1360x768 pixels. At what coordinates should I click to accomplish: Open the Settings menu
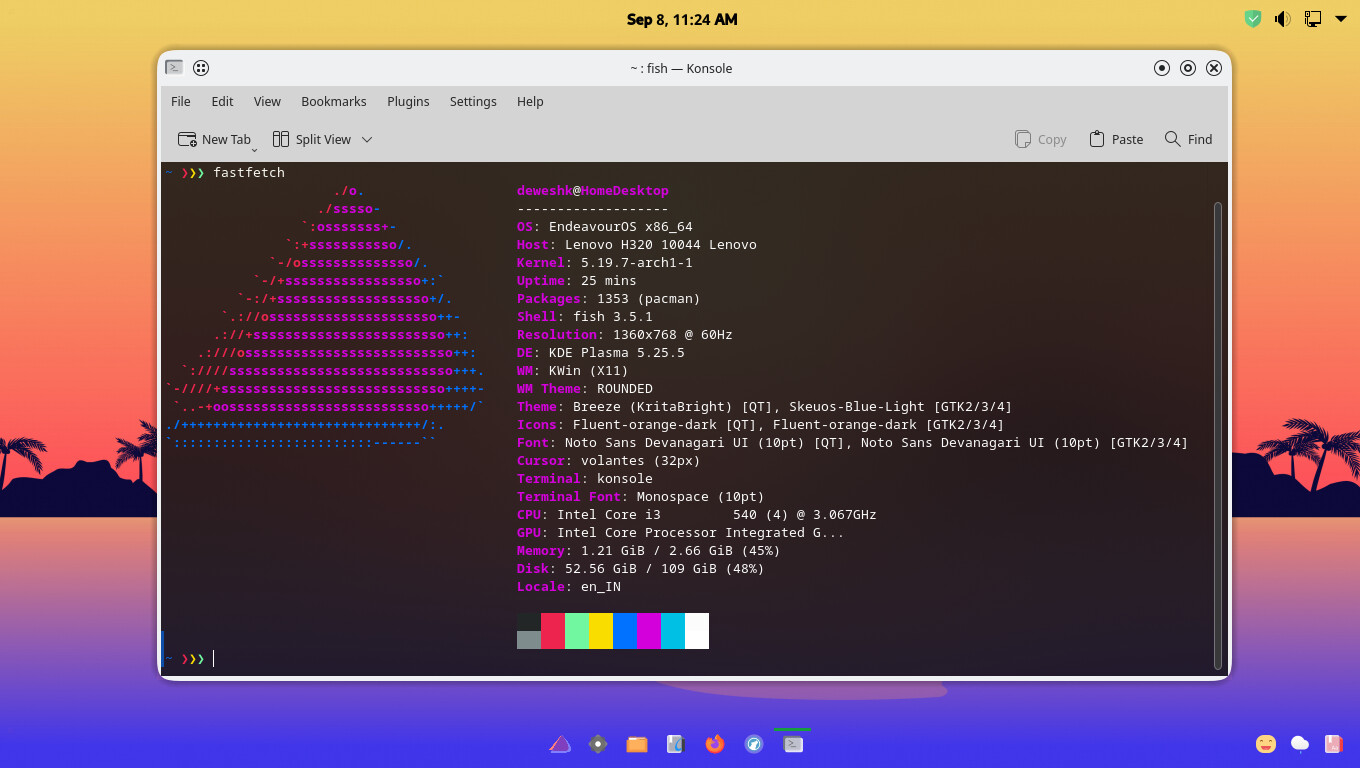tap(473, 101)
